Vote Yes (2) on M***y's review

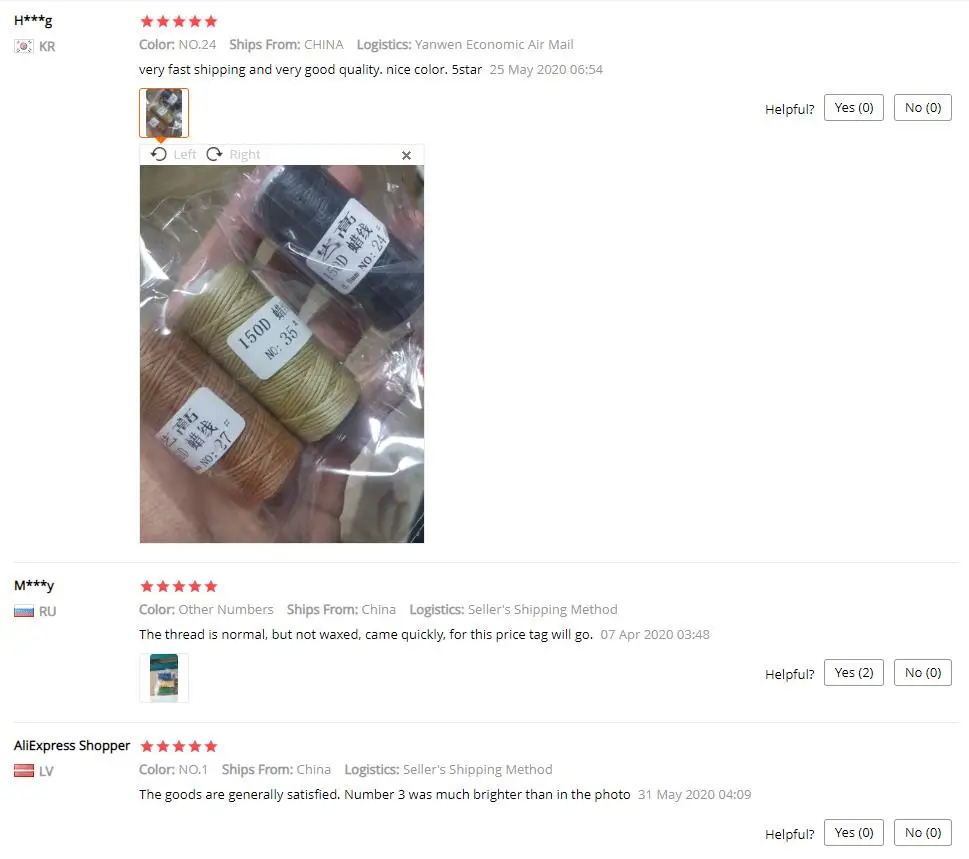tap(853, 672)
